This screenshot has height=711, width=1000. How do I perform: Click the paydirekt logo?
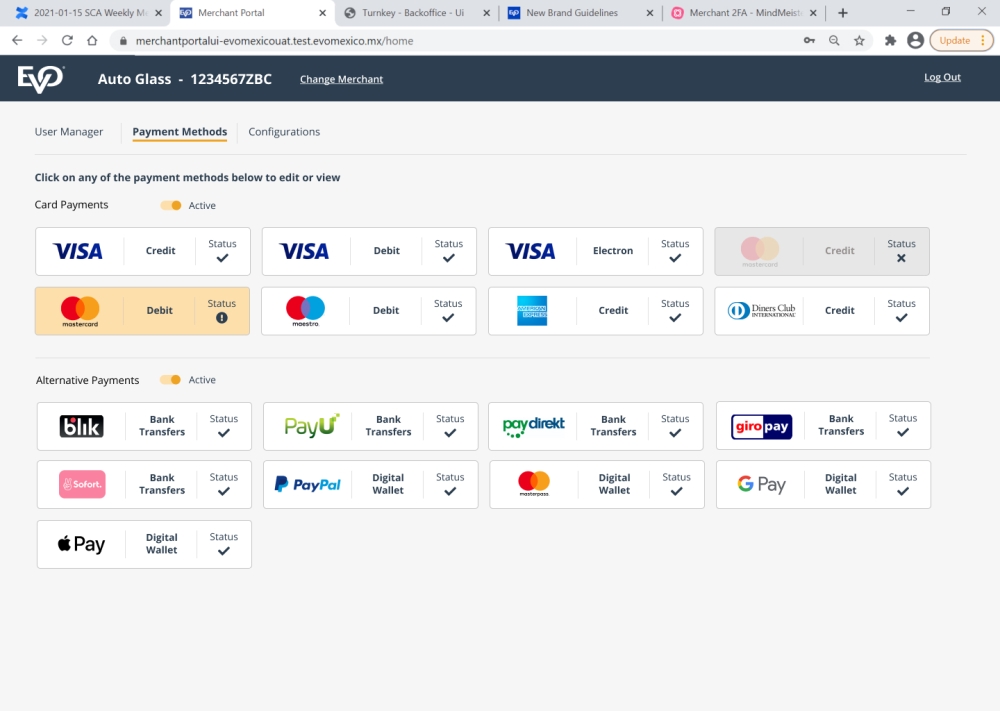click(x=534, y=426)
